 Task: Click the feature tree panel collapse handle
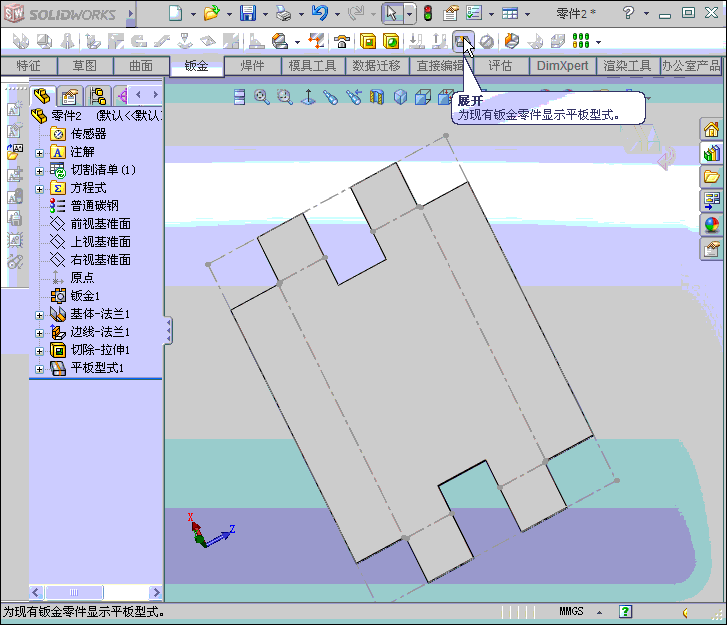[x=168, y=330]
